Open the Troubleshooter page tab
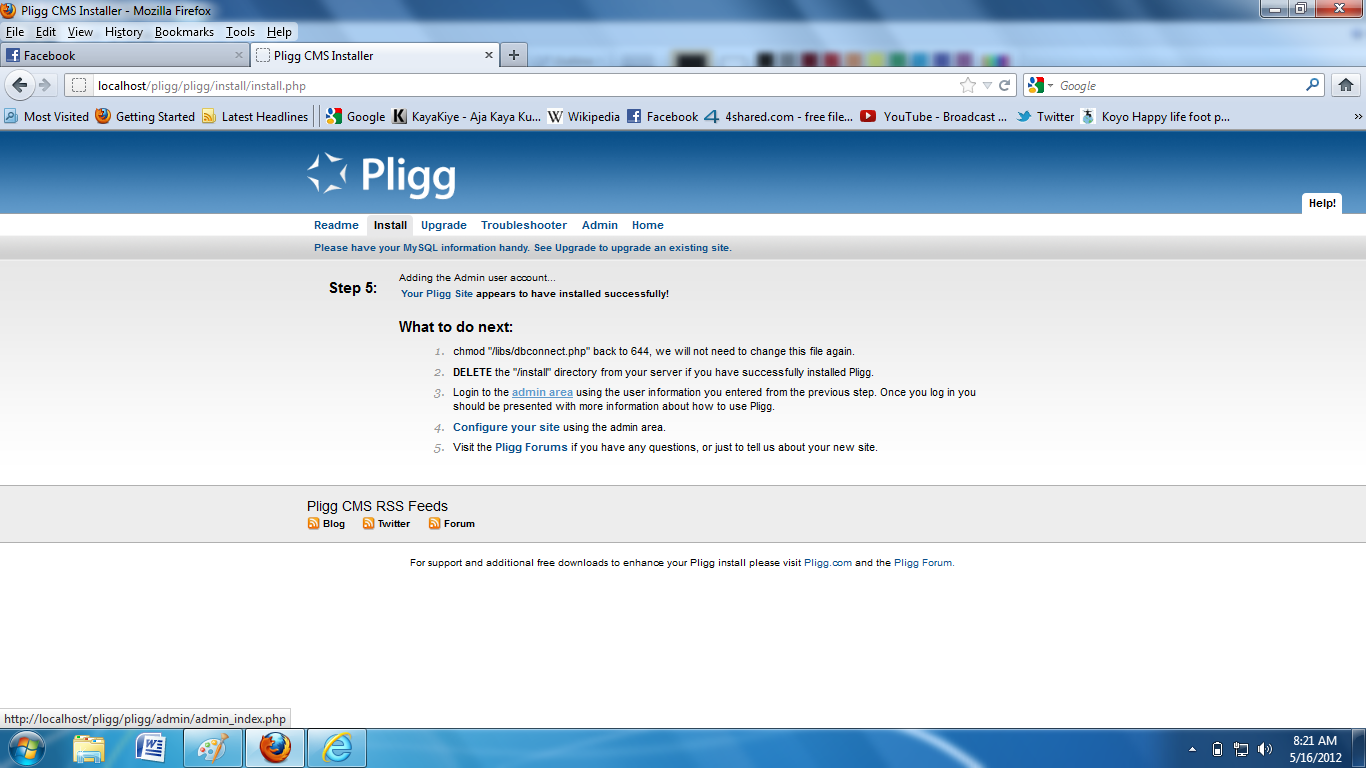 pos(524,225)
